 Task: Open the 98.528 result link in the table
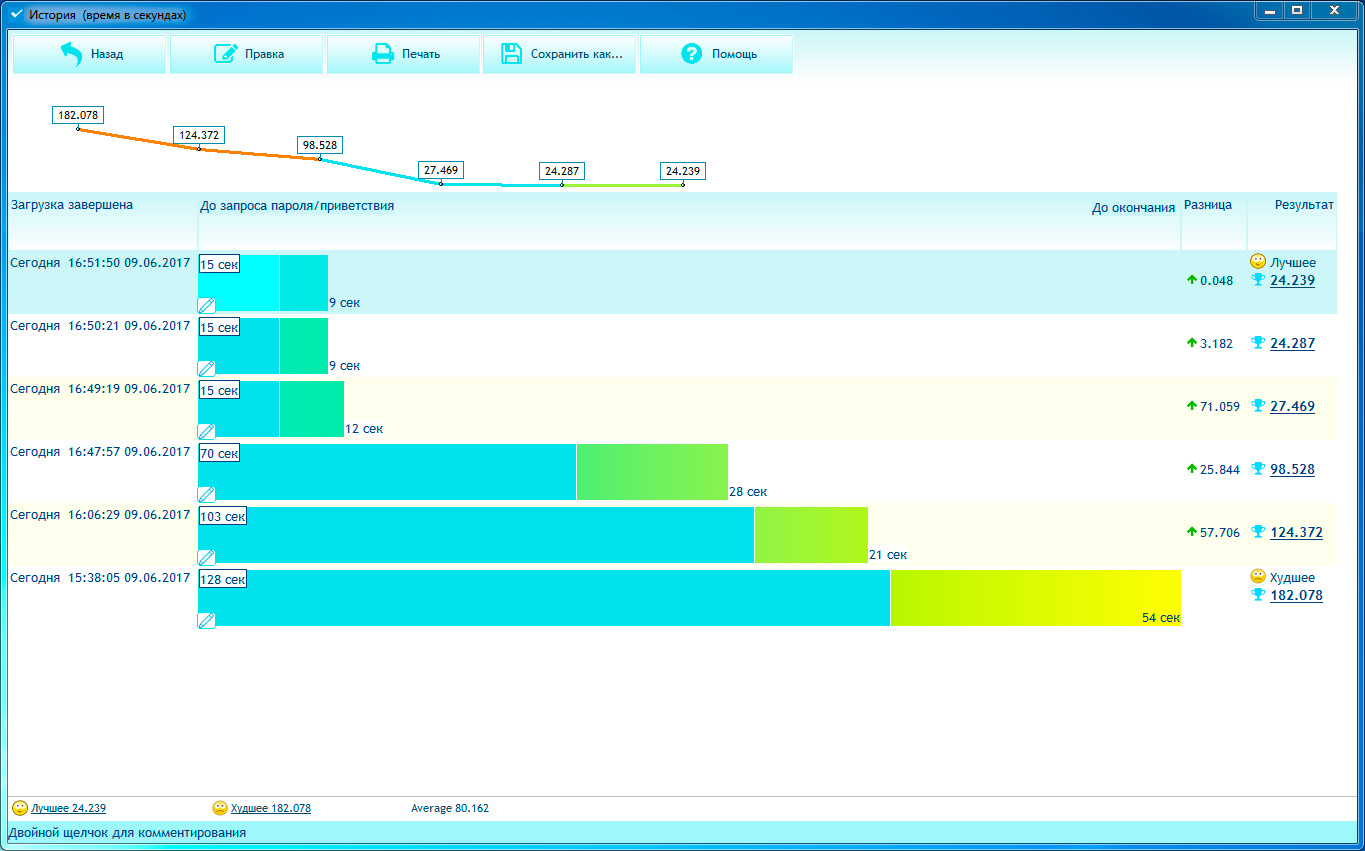tap(1292, 470)
